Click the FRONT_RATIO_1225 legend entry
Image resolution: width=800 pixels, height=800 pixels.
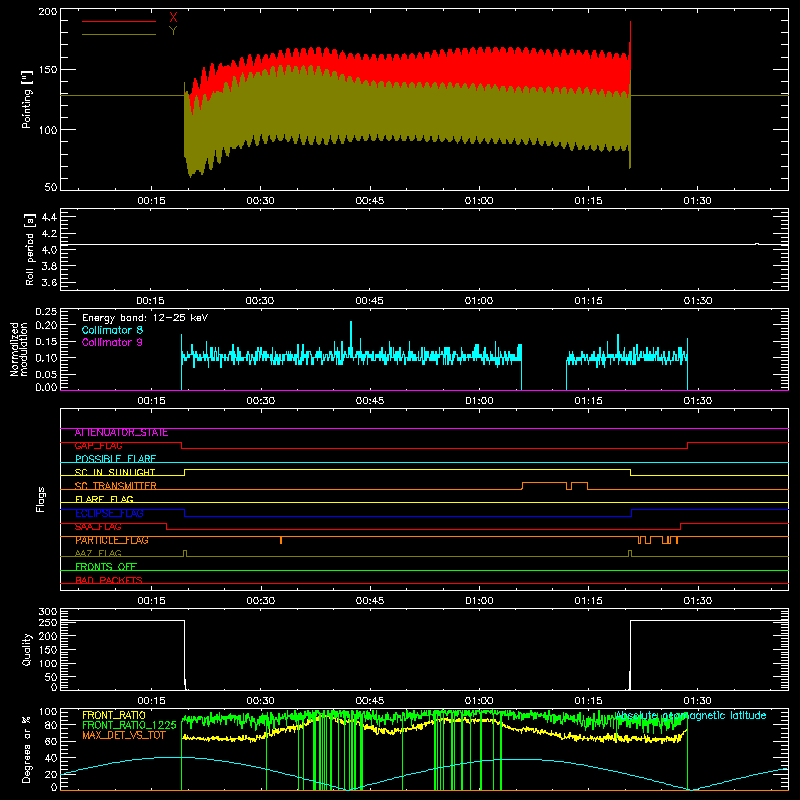pos(129,725)
